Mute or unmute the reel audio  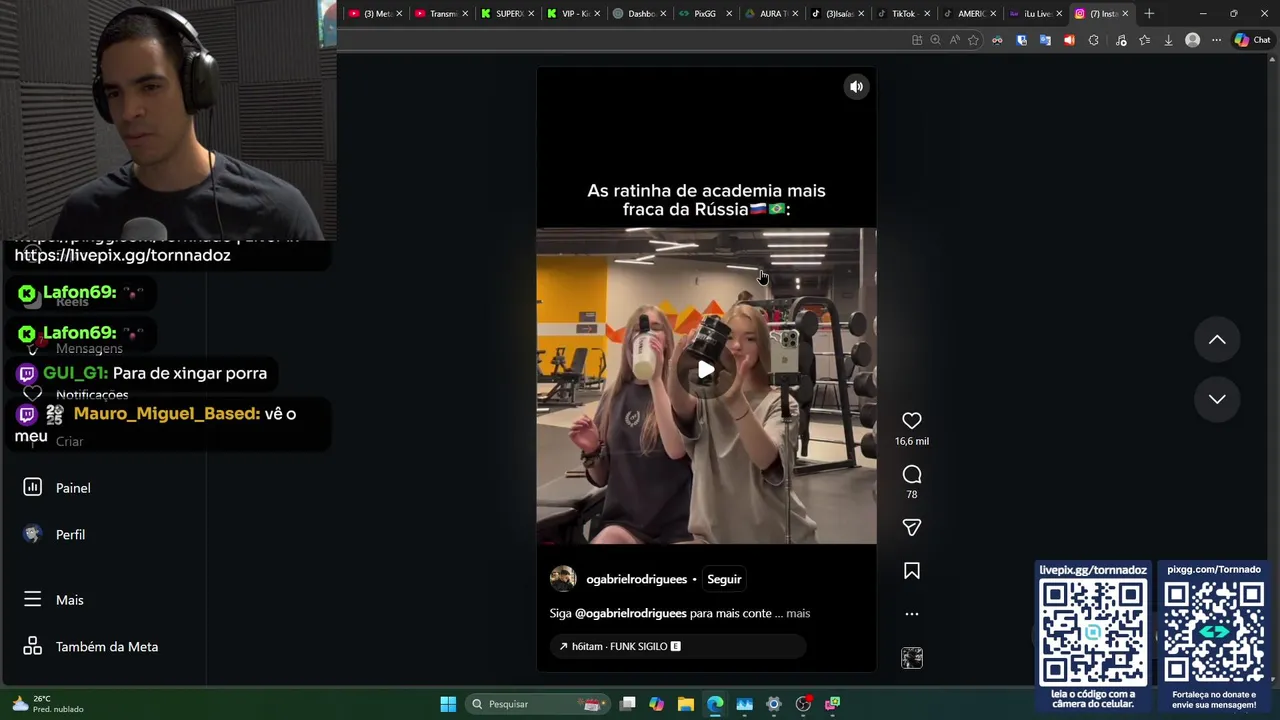point(856,87)
